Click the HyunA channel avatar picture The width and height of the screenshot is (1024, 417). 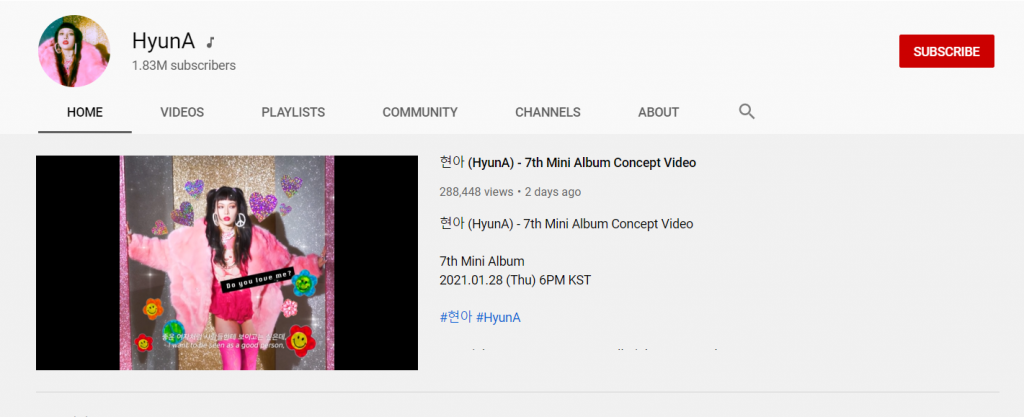point(74,51)
